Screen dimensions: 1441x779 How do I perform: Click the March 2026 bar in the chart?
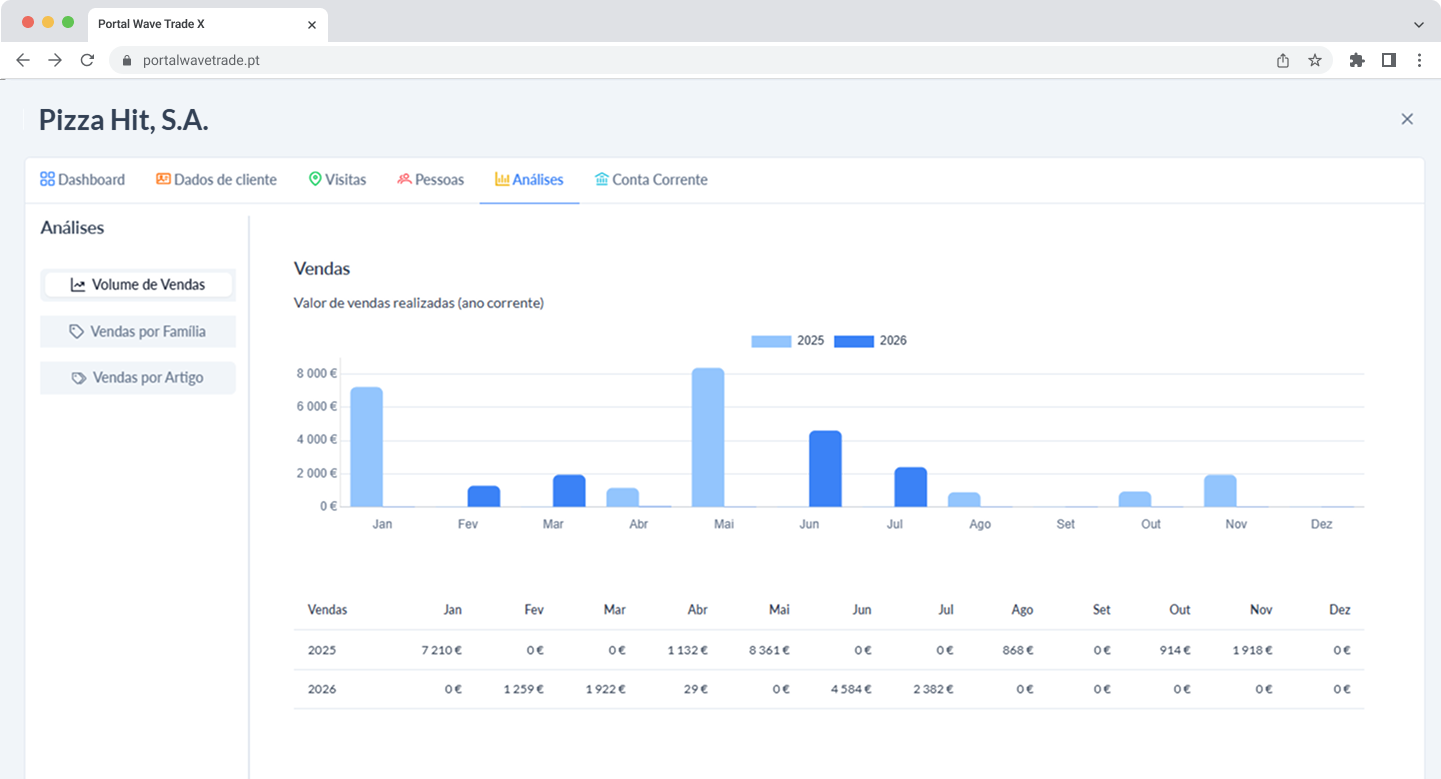click(x=569, y=491)
